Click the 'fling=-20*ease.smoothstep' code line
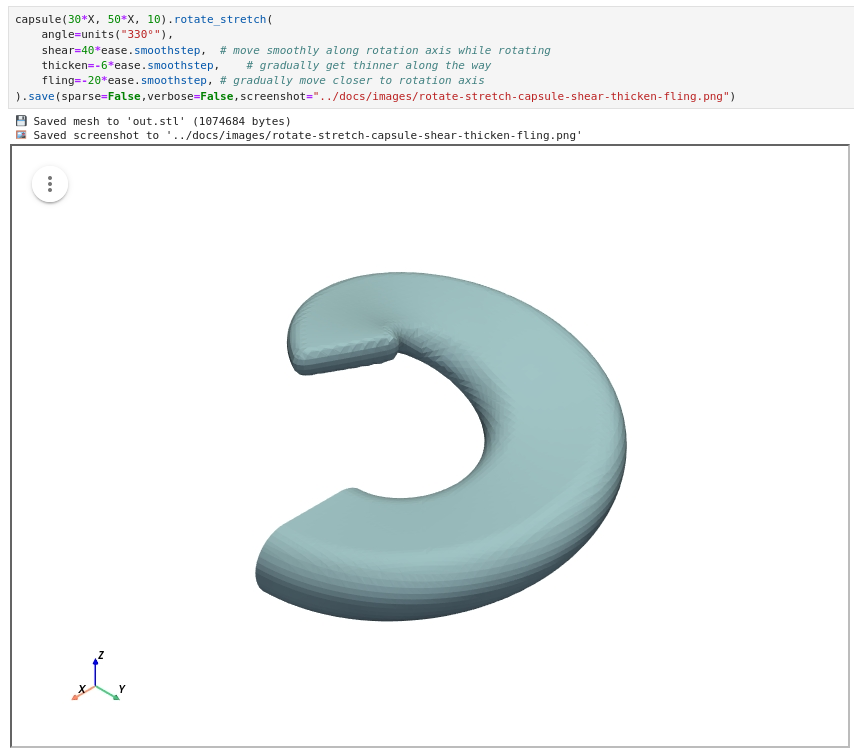 click(127, 81)
